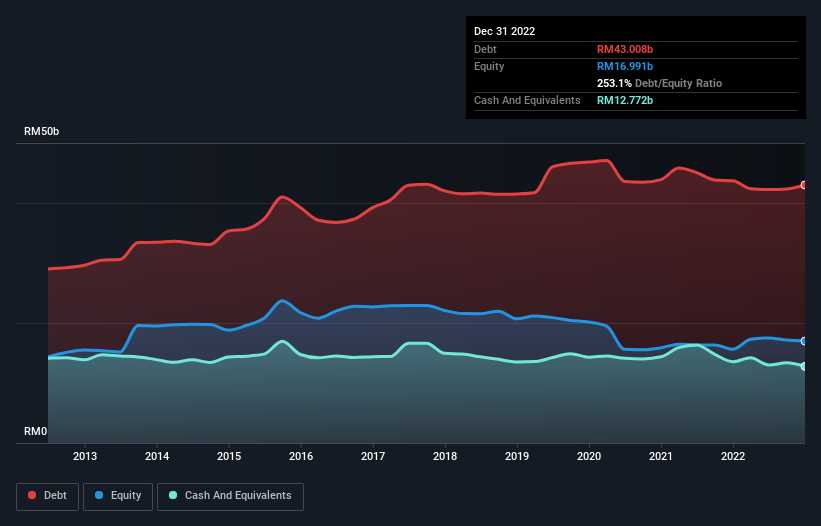821x526 pixels.
Task: Click the tooltip Equity row label
Action: (489, 66)
